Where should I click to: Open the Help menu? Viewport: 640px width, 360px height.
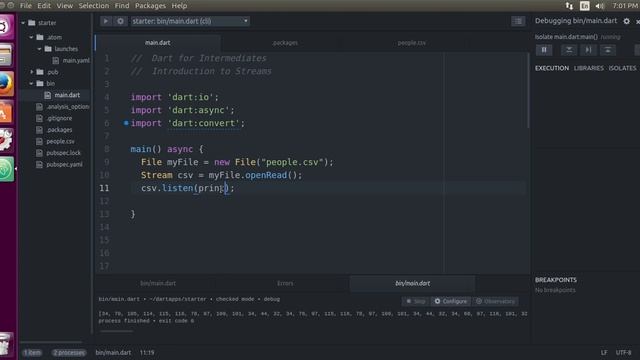pos(179,6)
